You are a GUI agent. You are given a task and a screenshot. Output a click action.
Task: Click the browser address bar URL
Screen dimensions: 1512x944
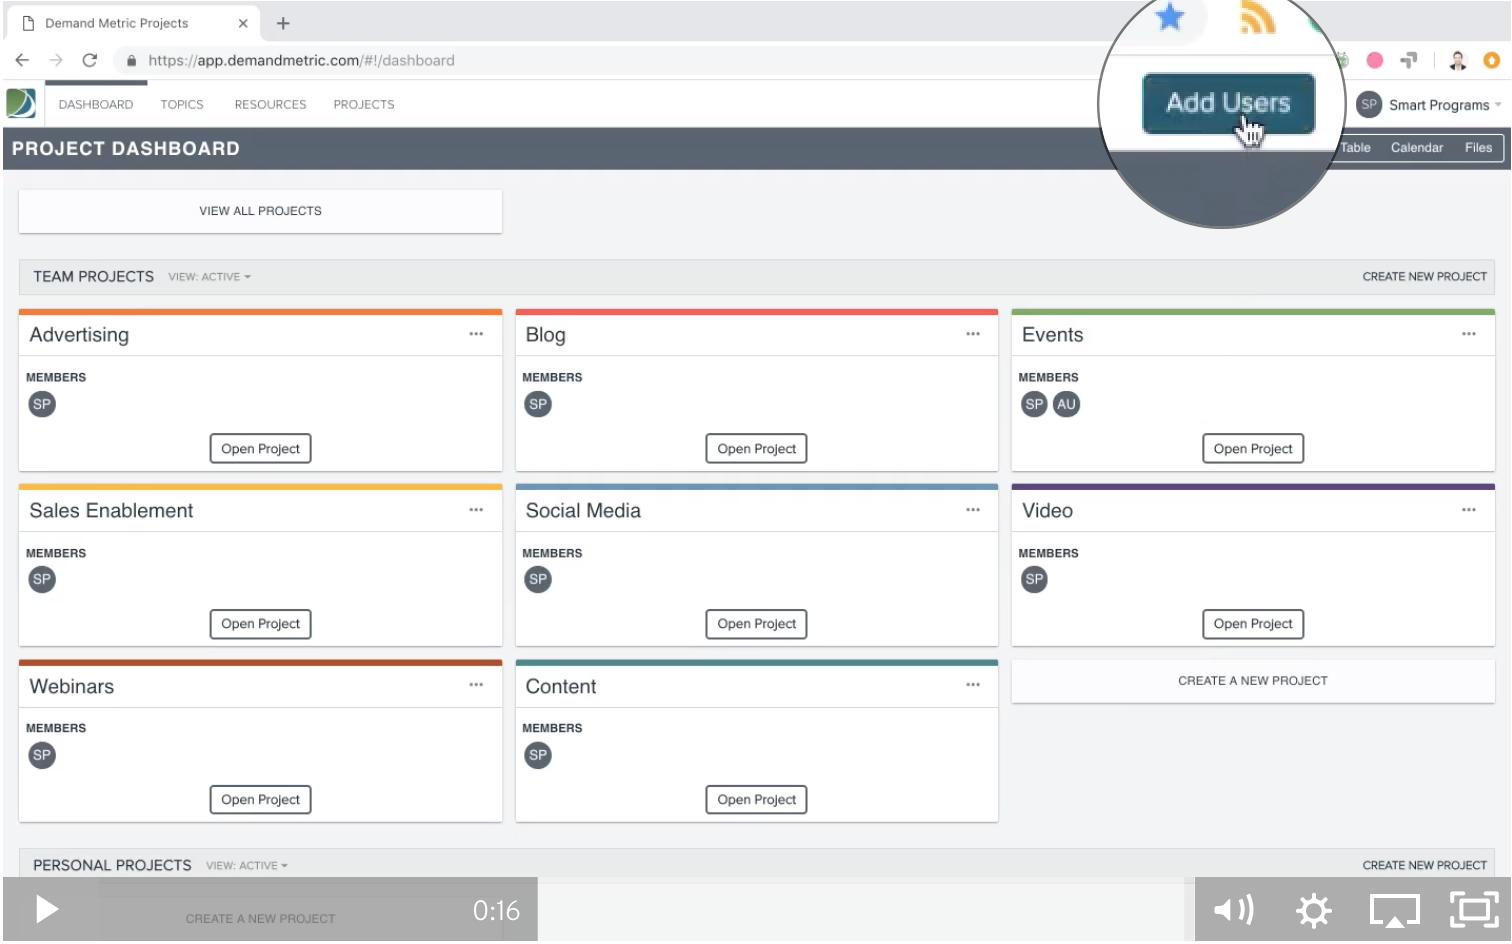pos(301,61)
